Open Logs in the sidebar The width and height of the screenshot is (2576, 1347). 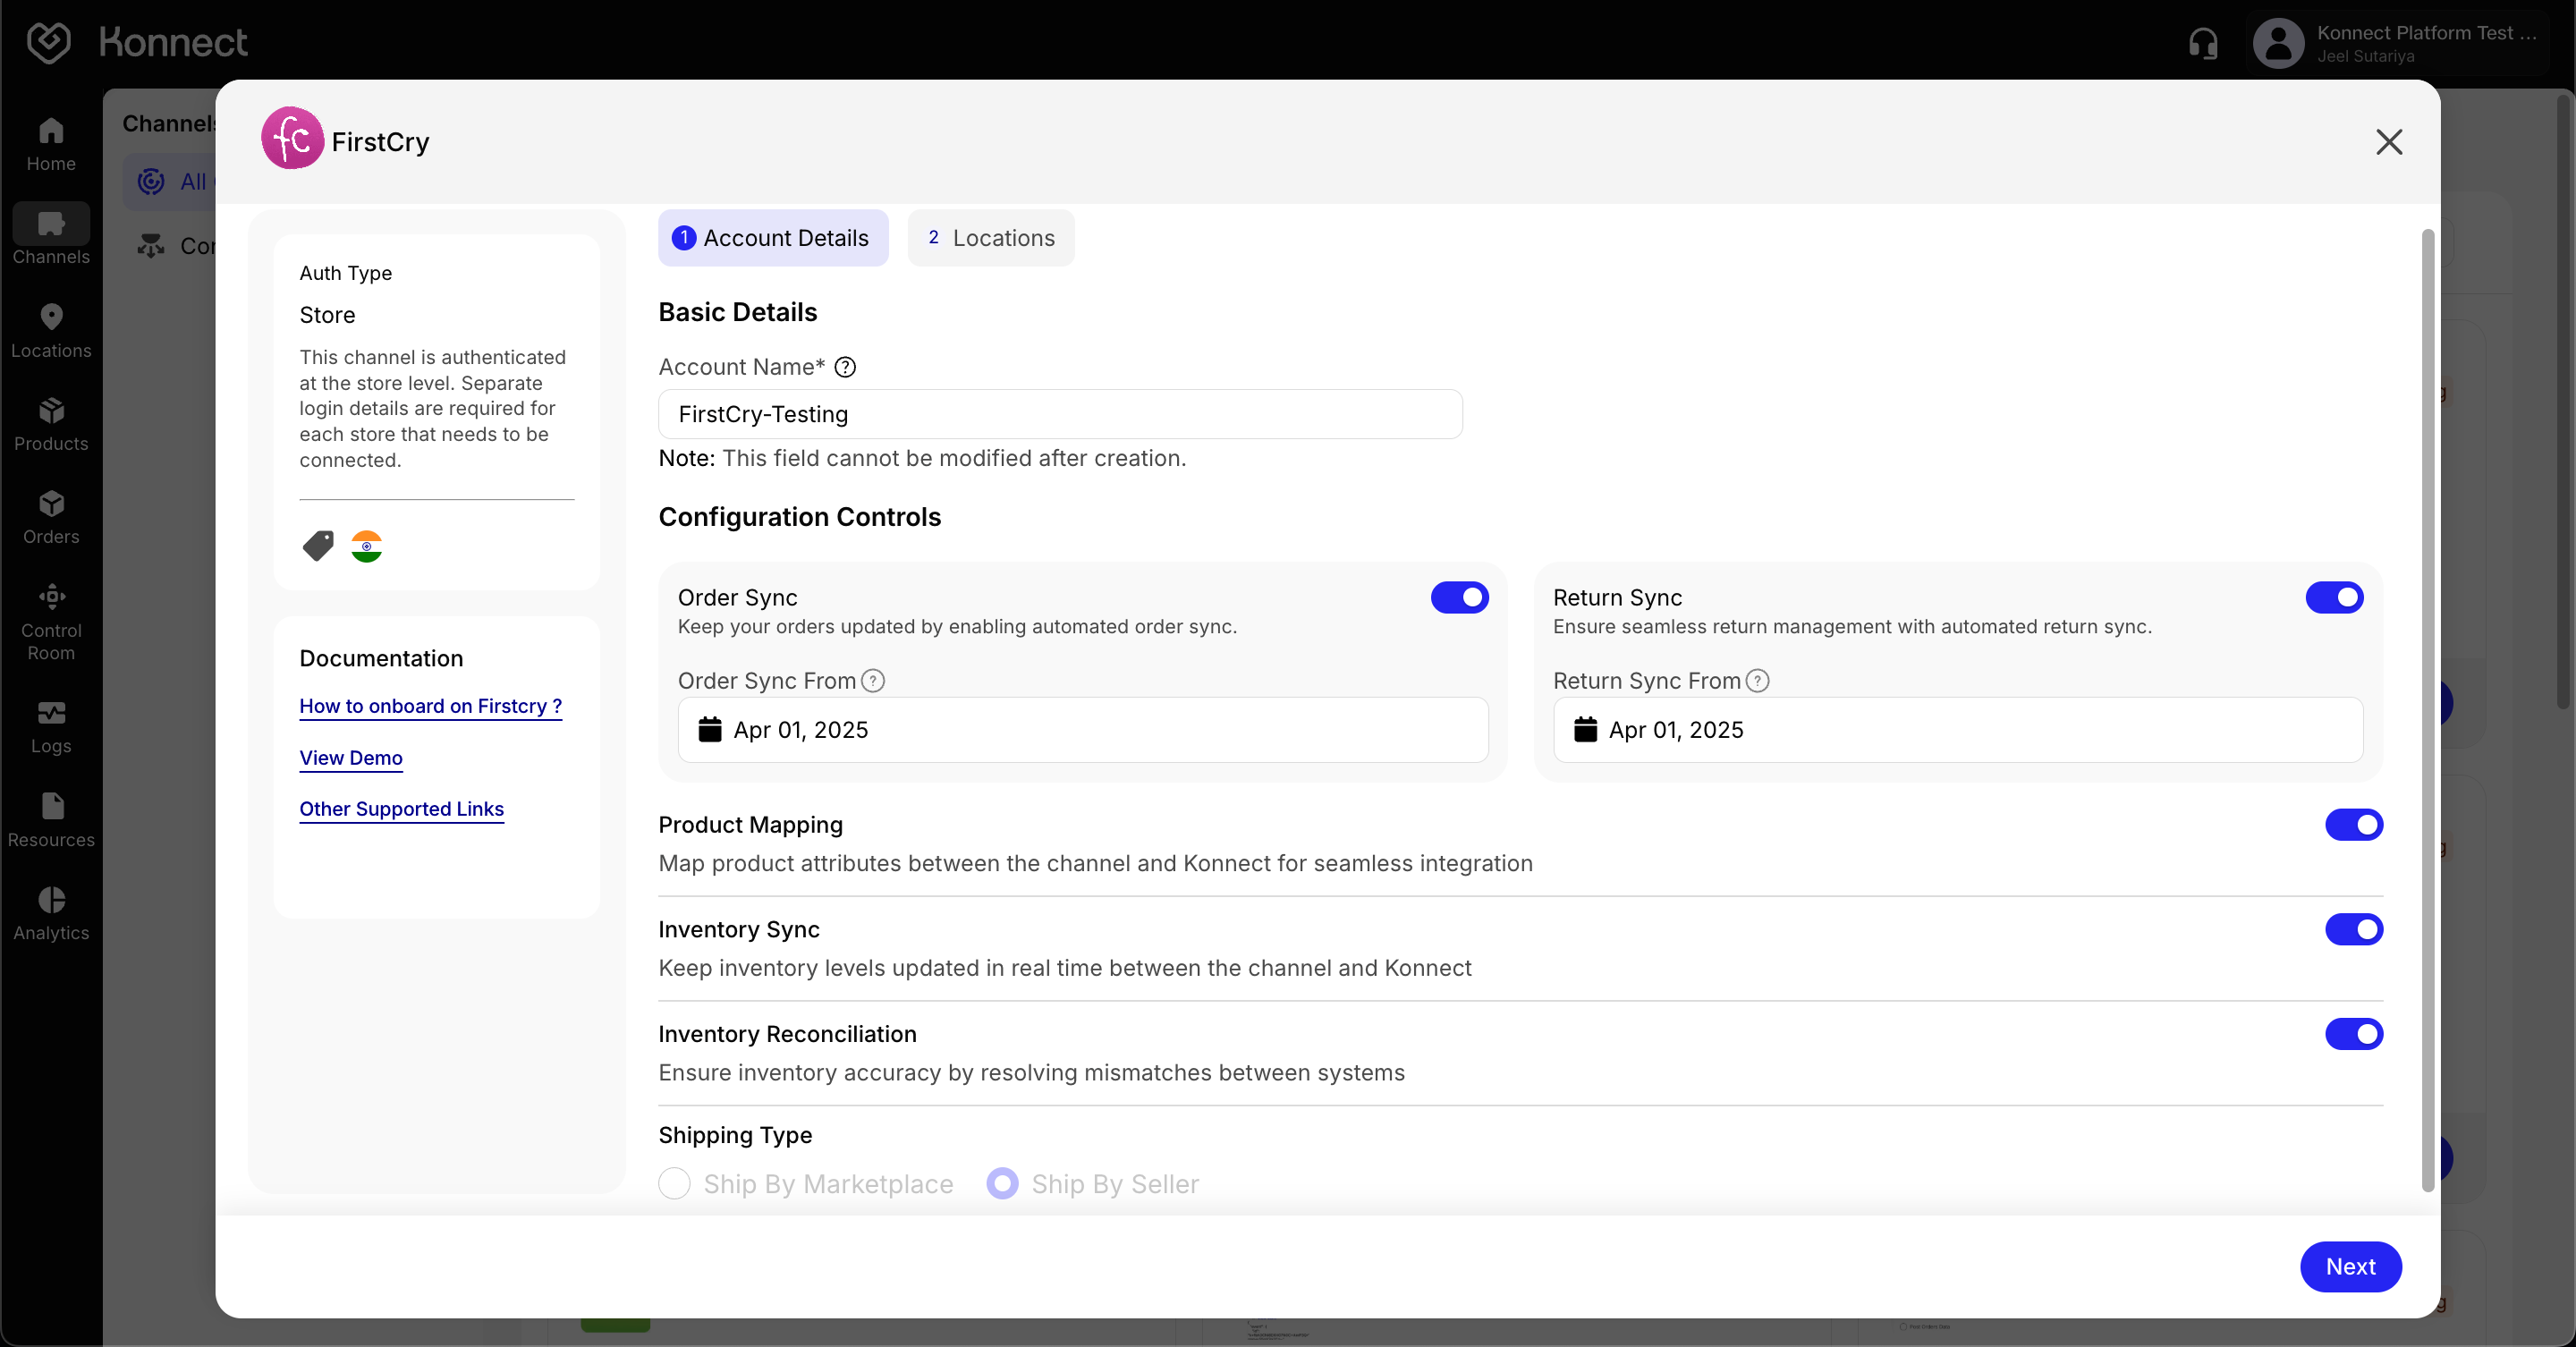(51, 728)
